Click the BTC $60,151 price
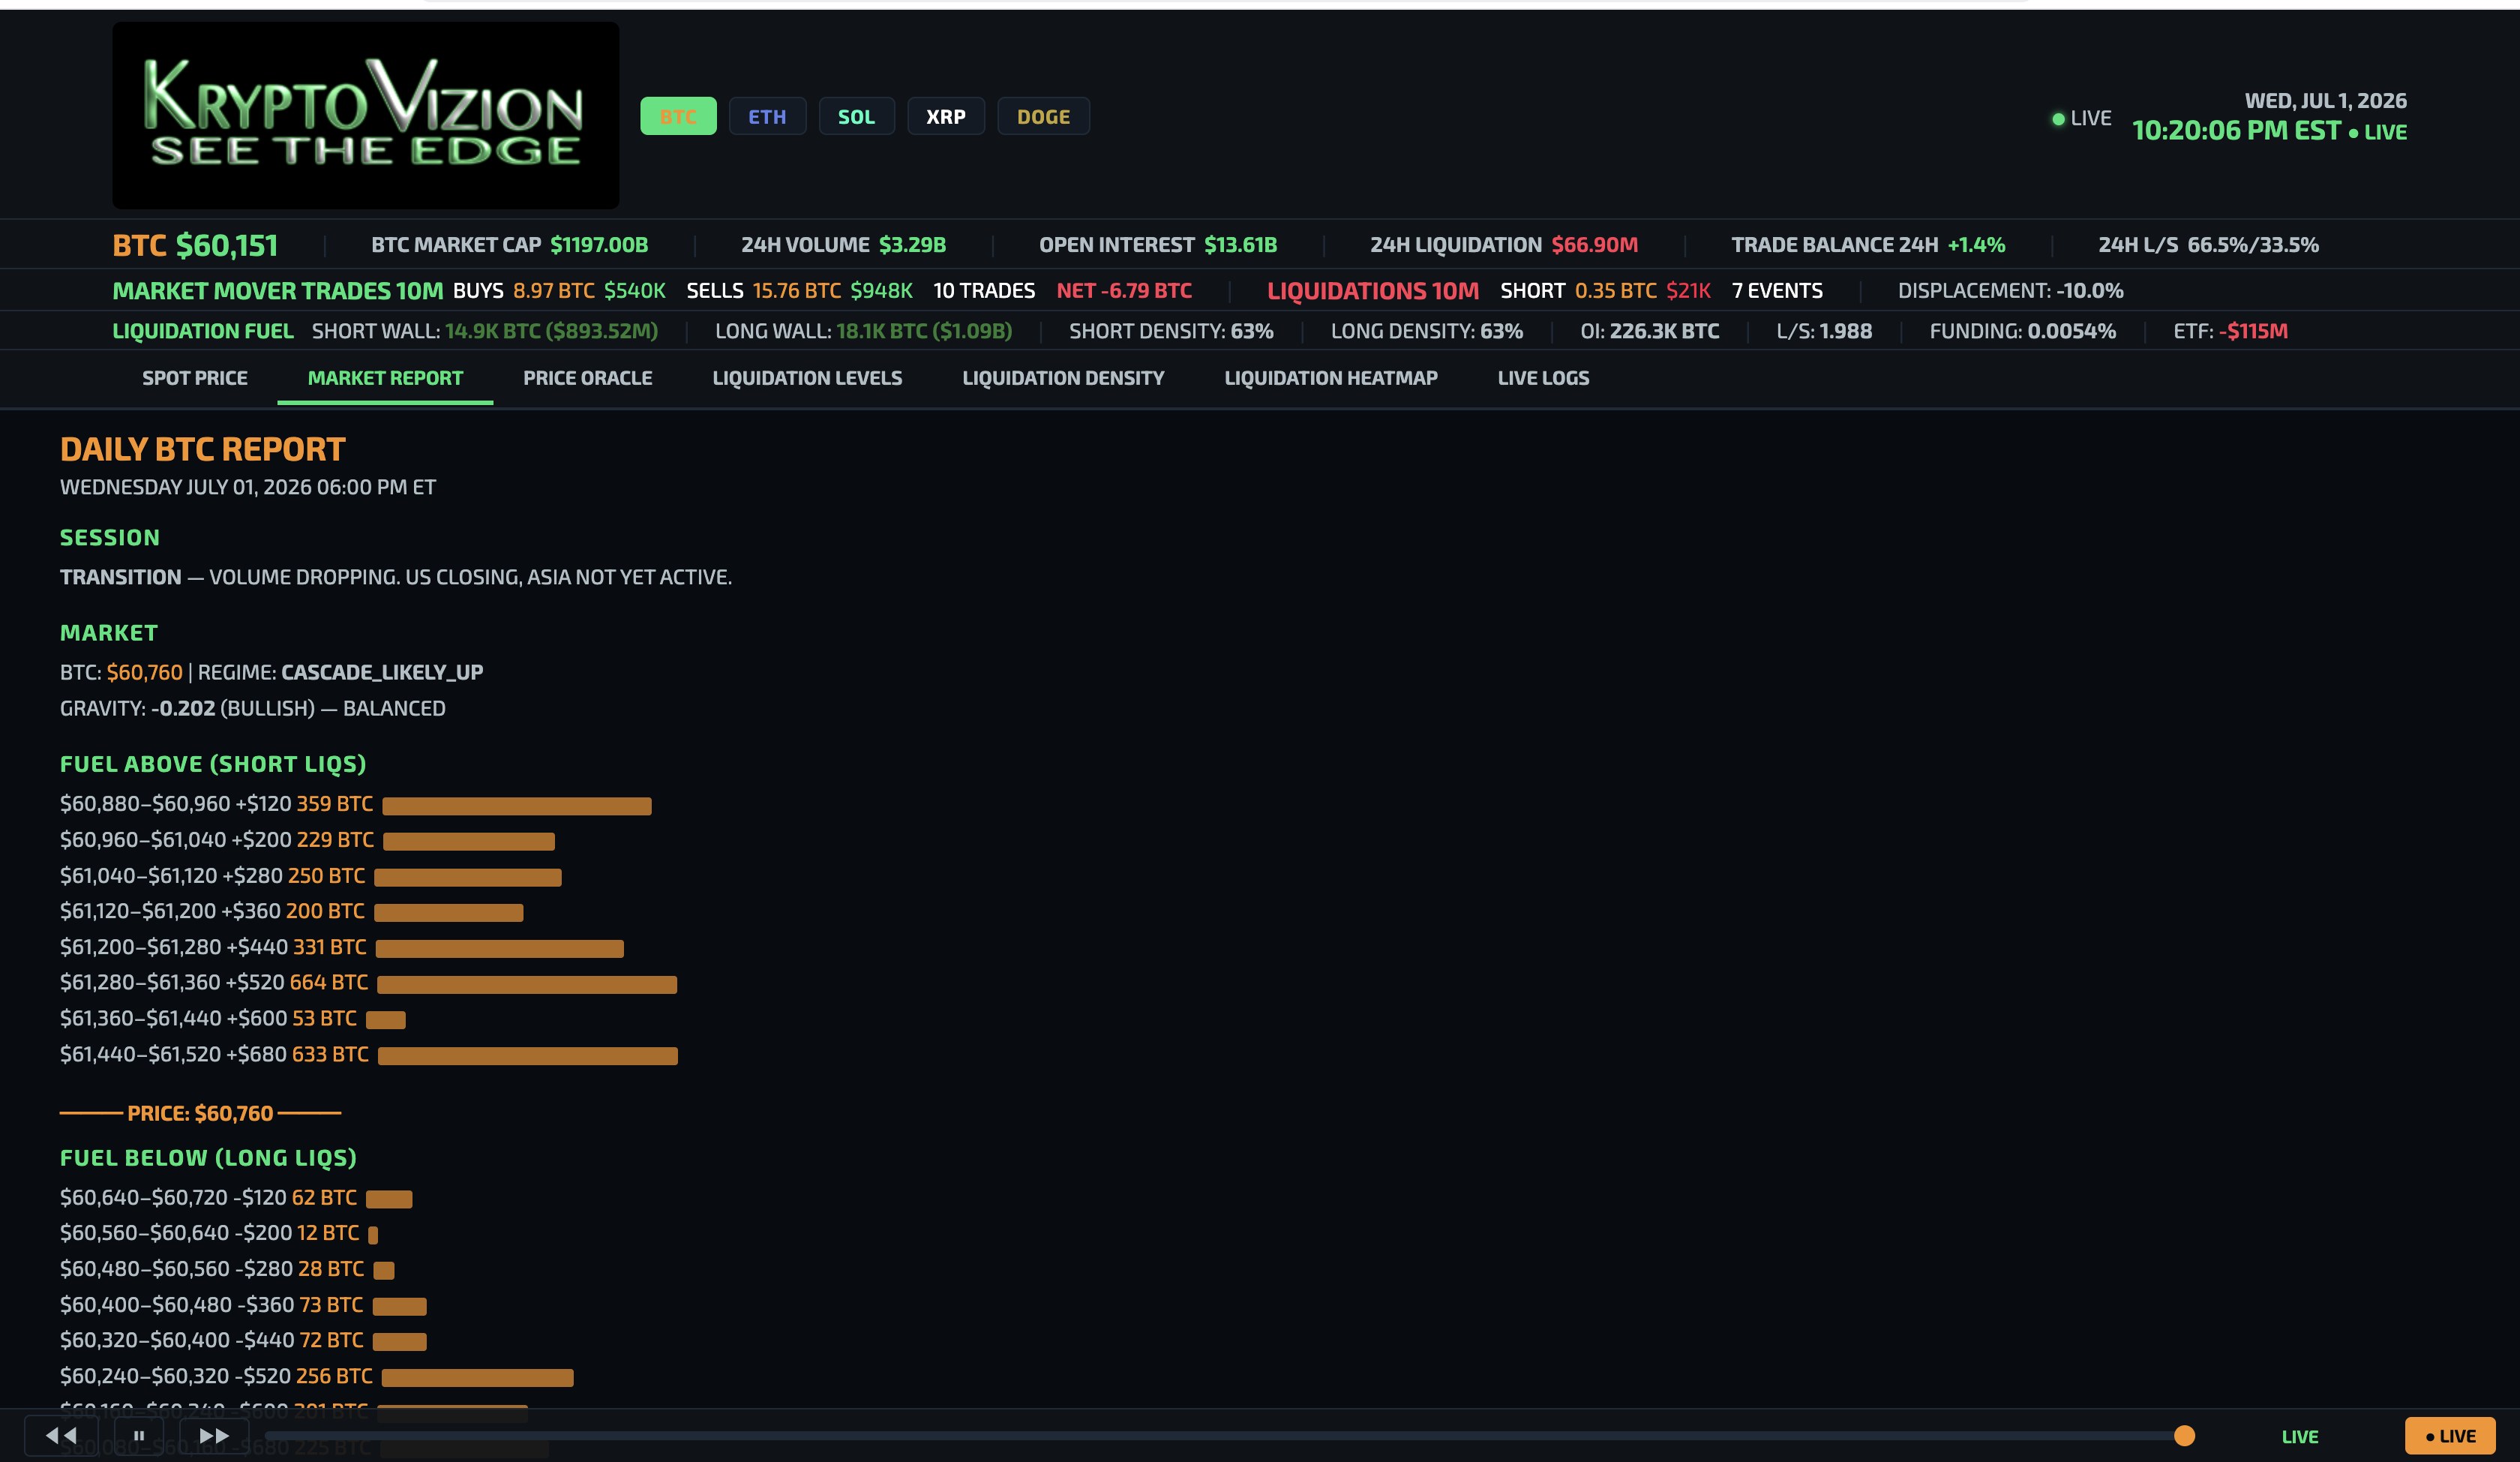This screenshot has height=1462, width=2520. 195,245
